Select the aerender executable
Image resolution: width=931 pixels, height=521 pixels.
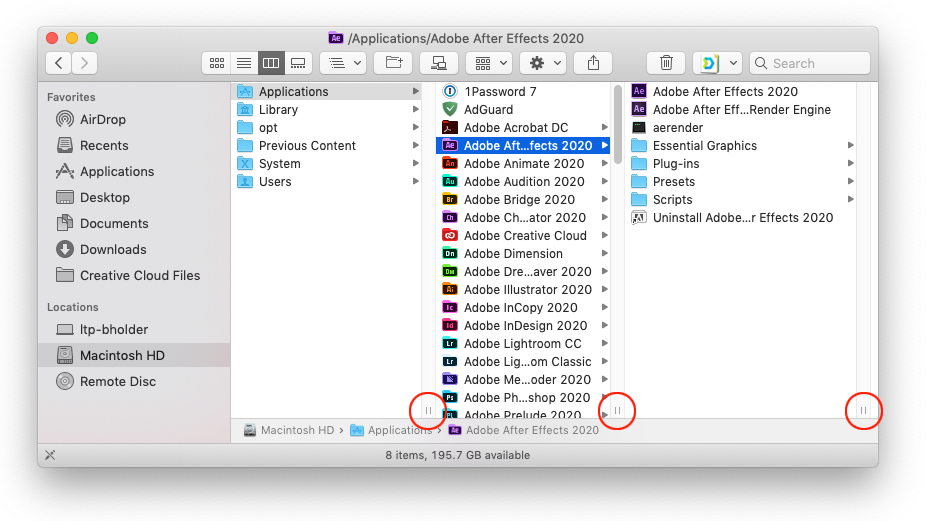pos(740,128)
